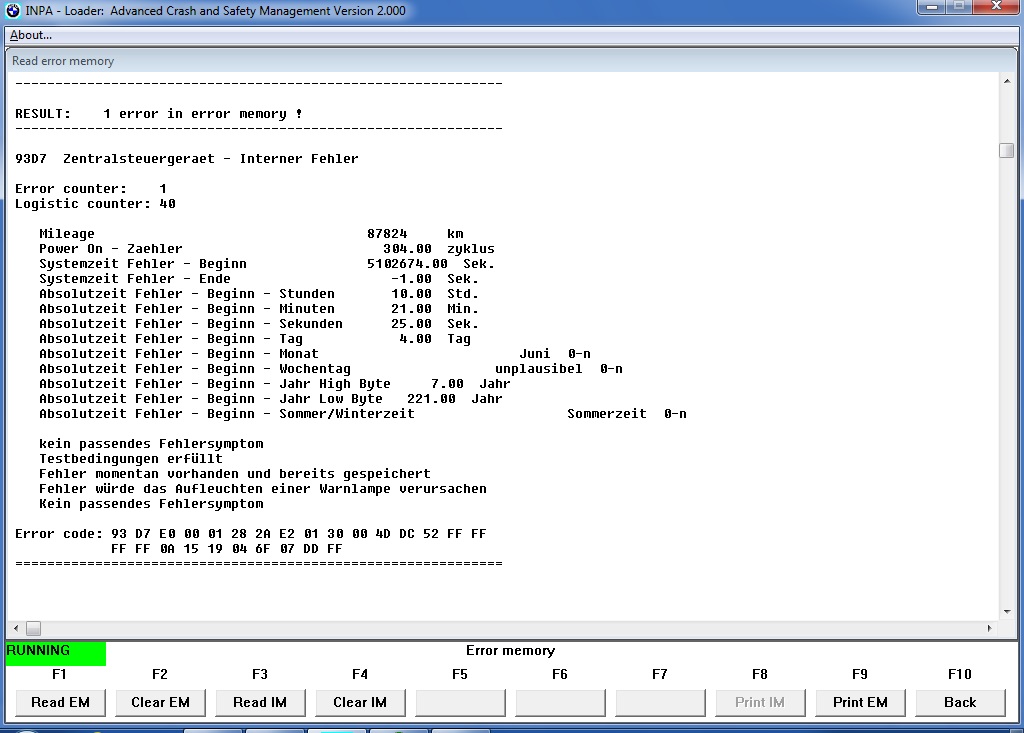The height and width of the screenshot is (733, 1024).
Task: Click the vertical scrollbar down arrow
Action: tap(1006, 611)
